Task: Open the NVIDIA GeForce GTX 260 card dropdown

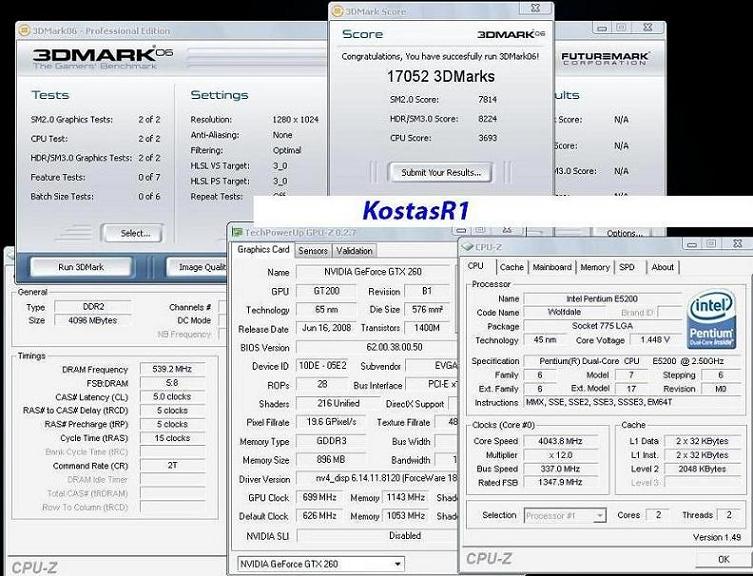Action: click(321, 564)
